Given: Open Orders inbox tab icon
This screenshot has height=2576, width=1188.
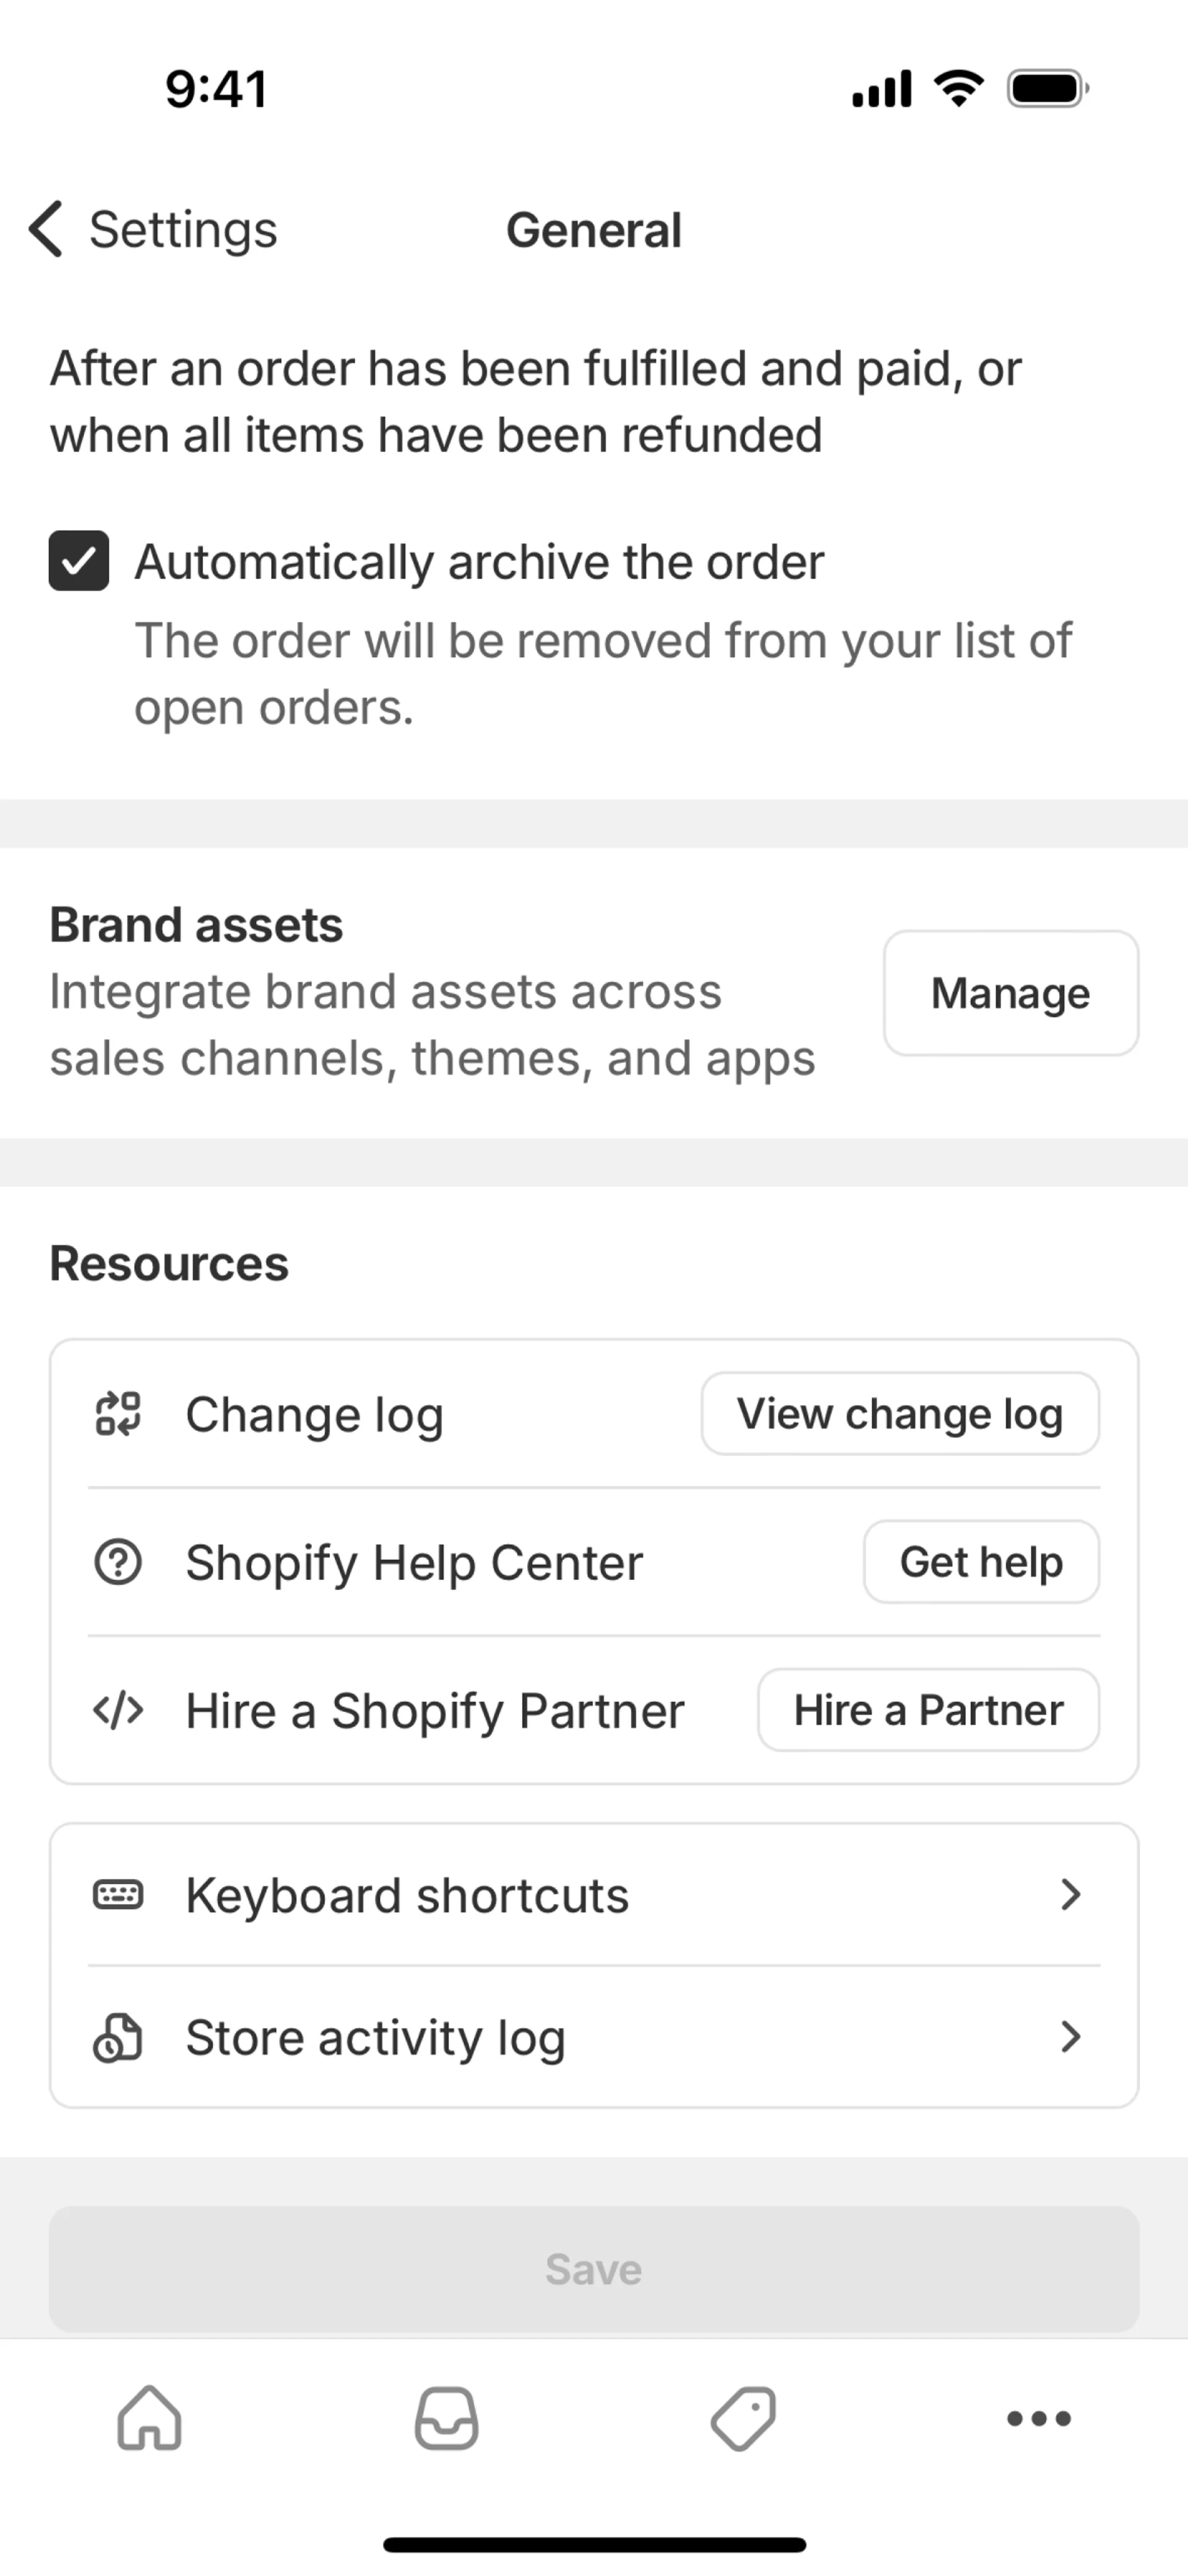Looking at the screenshot, I should pos(446,2418).
